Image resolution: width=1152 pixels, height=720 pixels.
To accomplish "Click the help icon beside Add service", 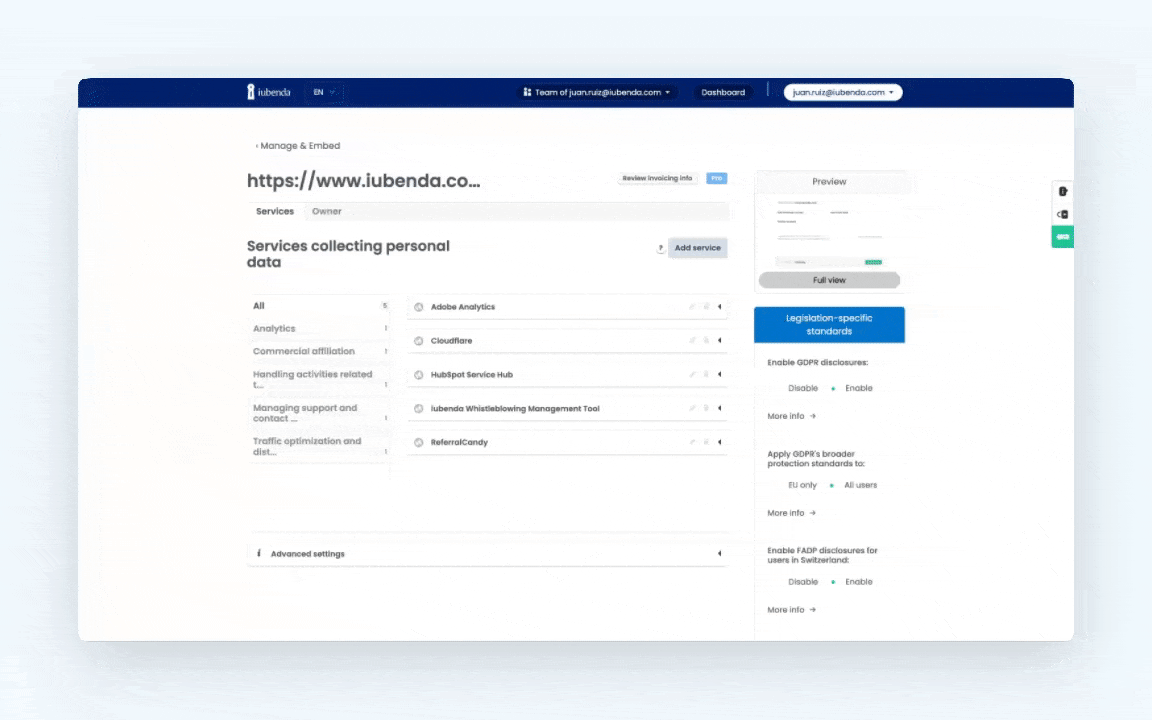I will (x=660, y=248).
